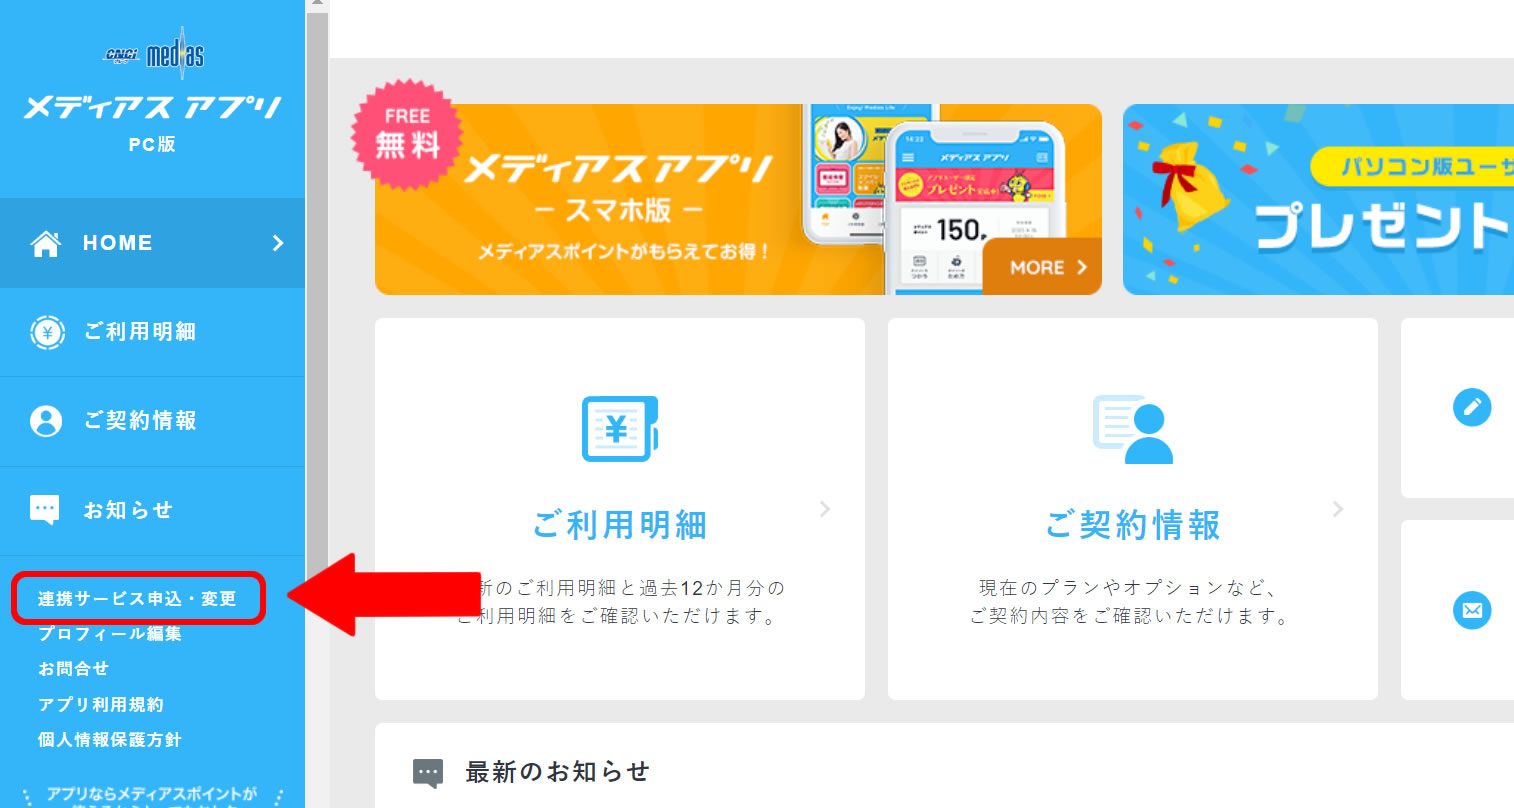This screenshot has height=808, width=1514.
Task: Click the yen circle icon for ご利用明細
Action: pos(47,332)
